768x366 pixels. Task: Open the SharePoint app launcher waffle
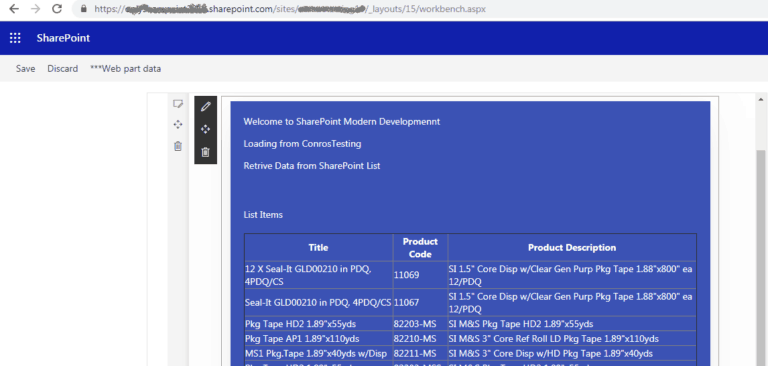click(15, 38)
